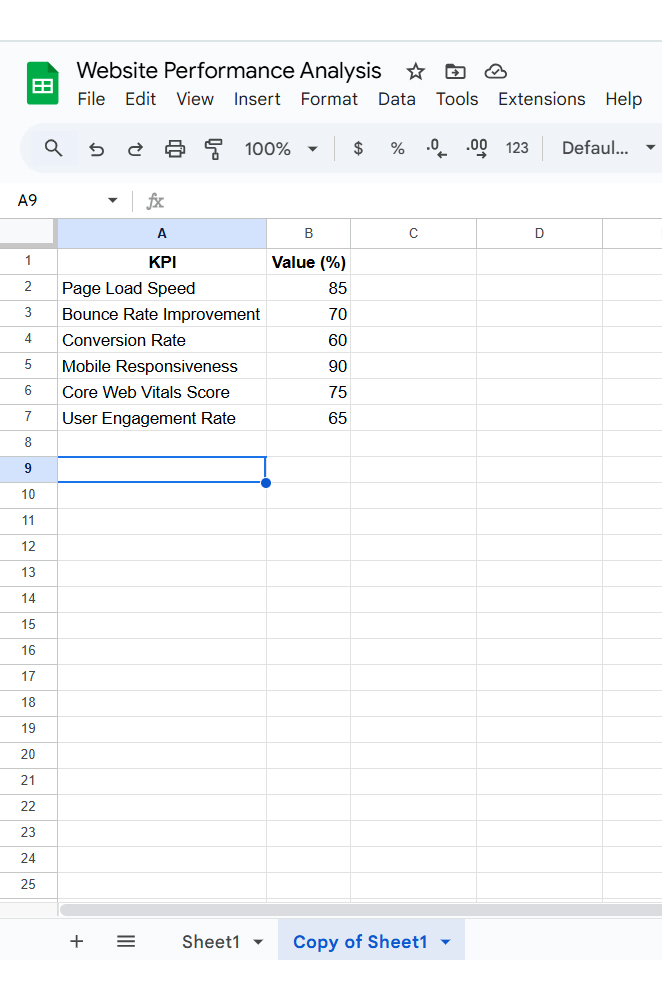Print the spreadsheet

point(175,149)
